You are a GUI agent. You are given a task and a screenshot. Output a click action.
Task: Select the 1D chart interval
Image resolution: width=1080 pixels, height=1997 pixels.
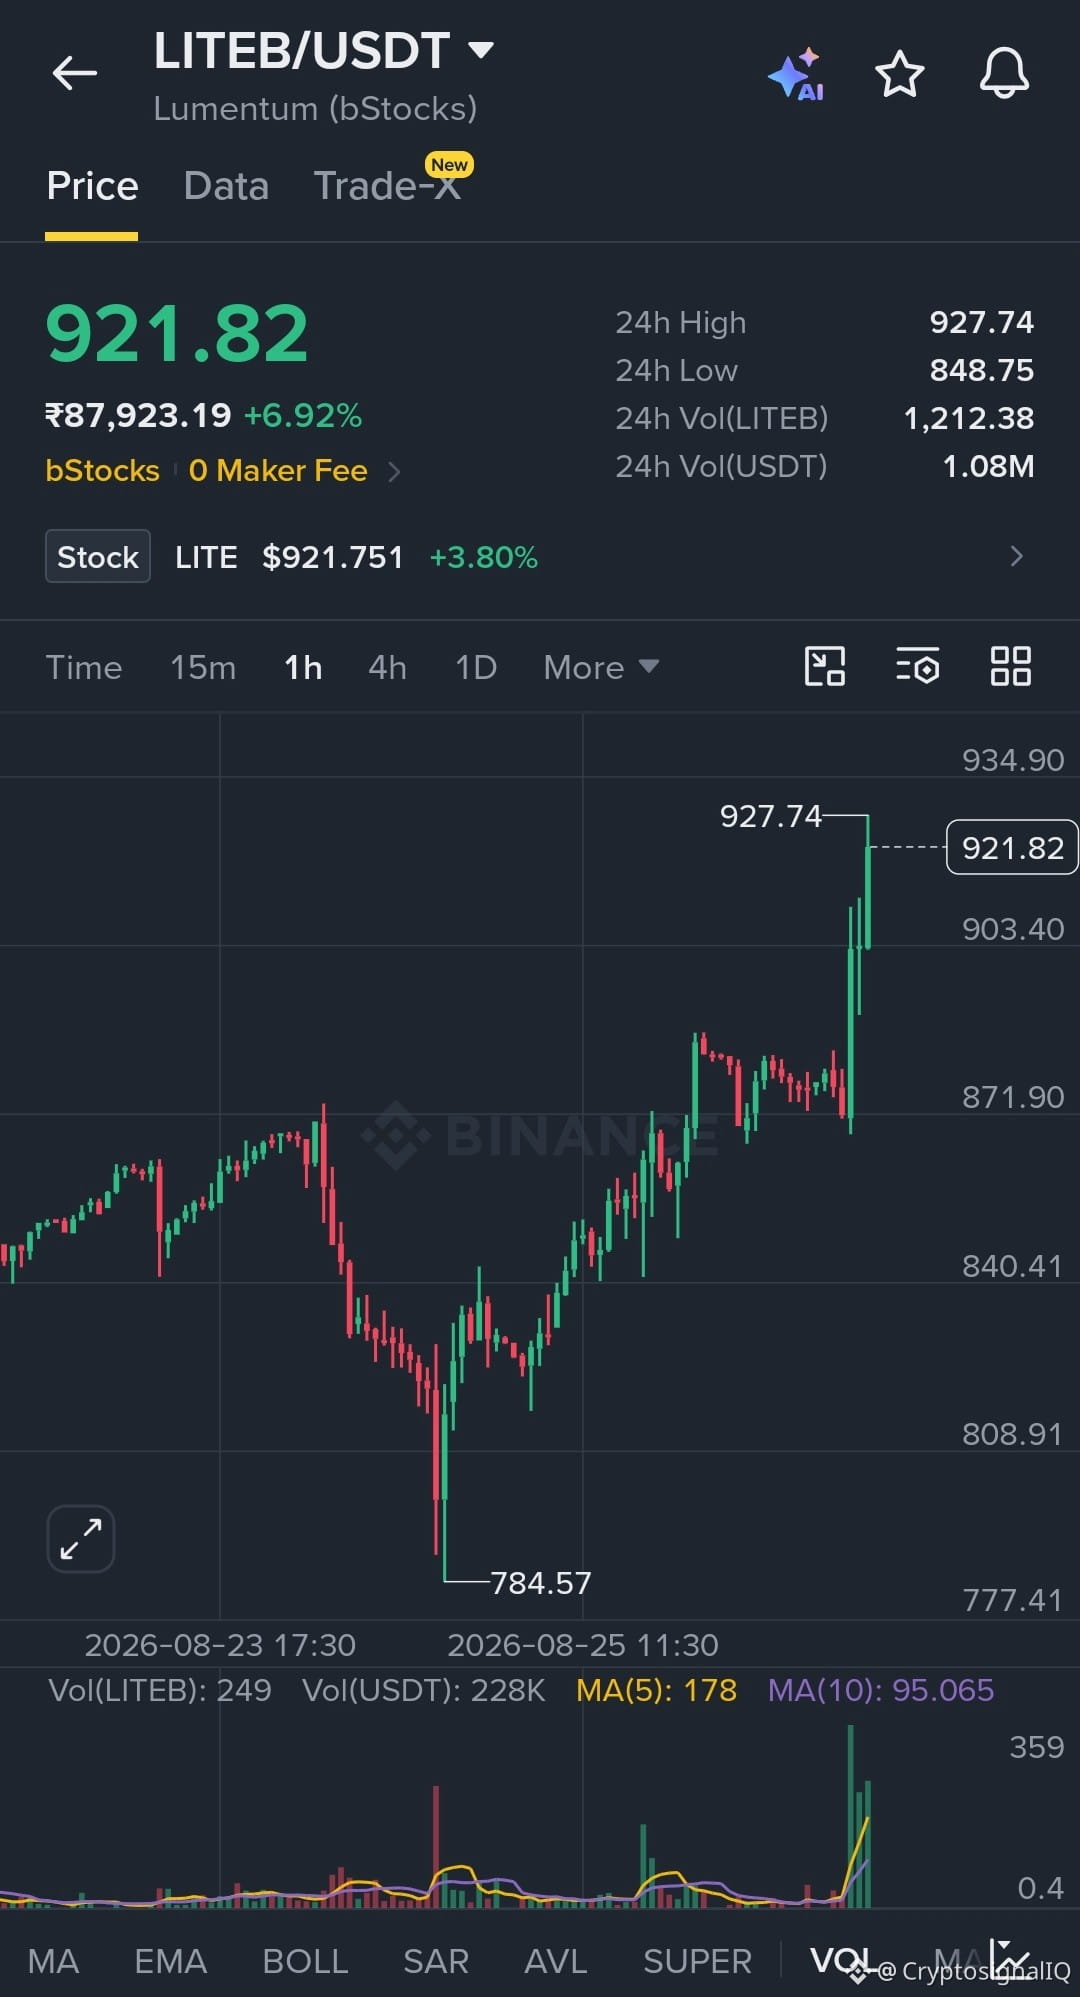pos(476,667)
